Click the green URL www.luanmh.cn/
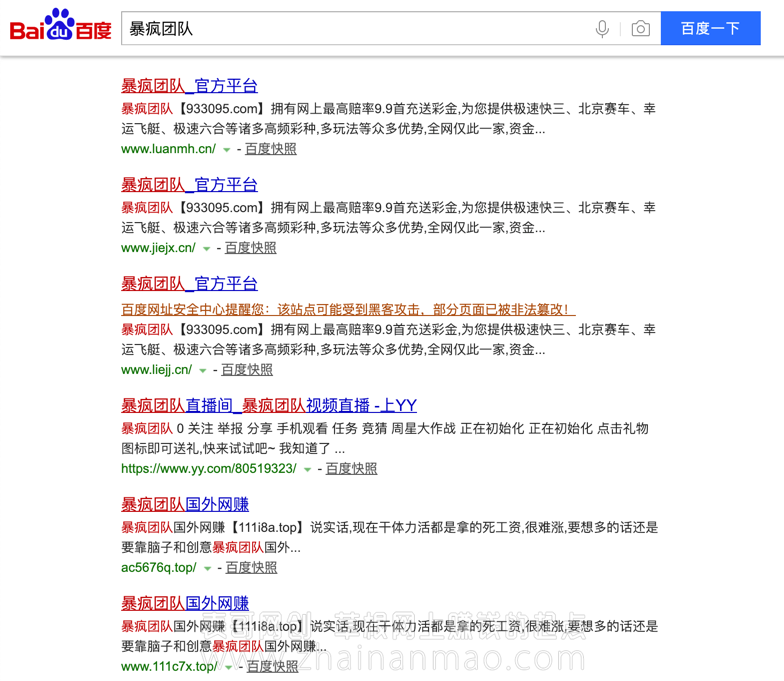This screenshot has height=681, width=784. (x=168, y=149)
